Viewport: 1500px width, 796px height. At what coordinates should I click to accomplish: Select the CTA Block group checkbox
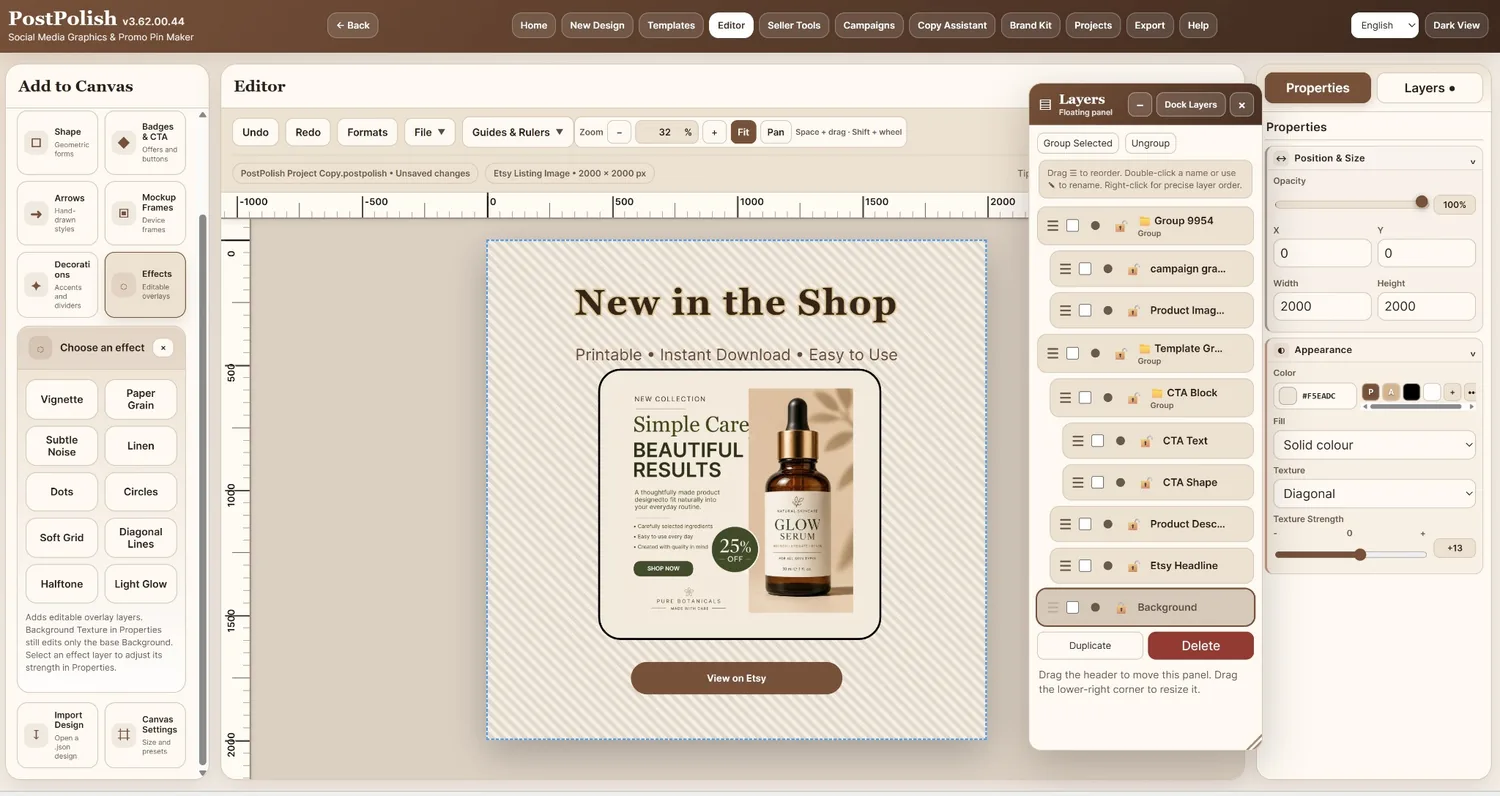click(x=1085, y=398)
